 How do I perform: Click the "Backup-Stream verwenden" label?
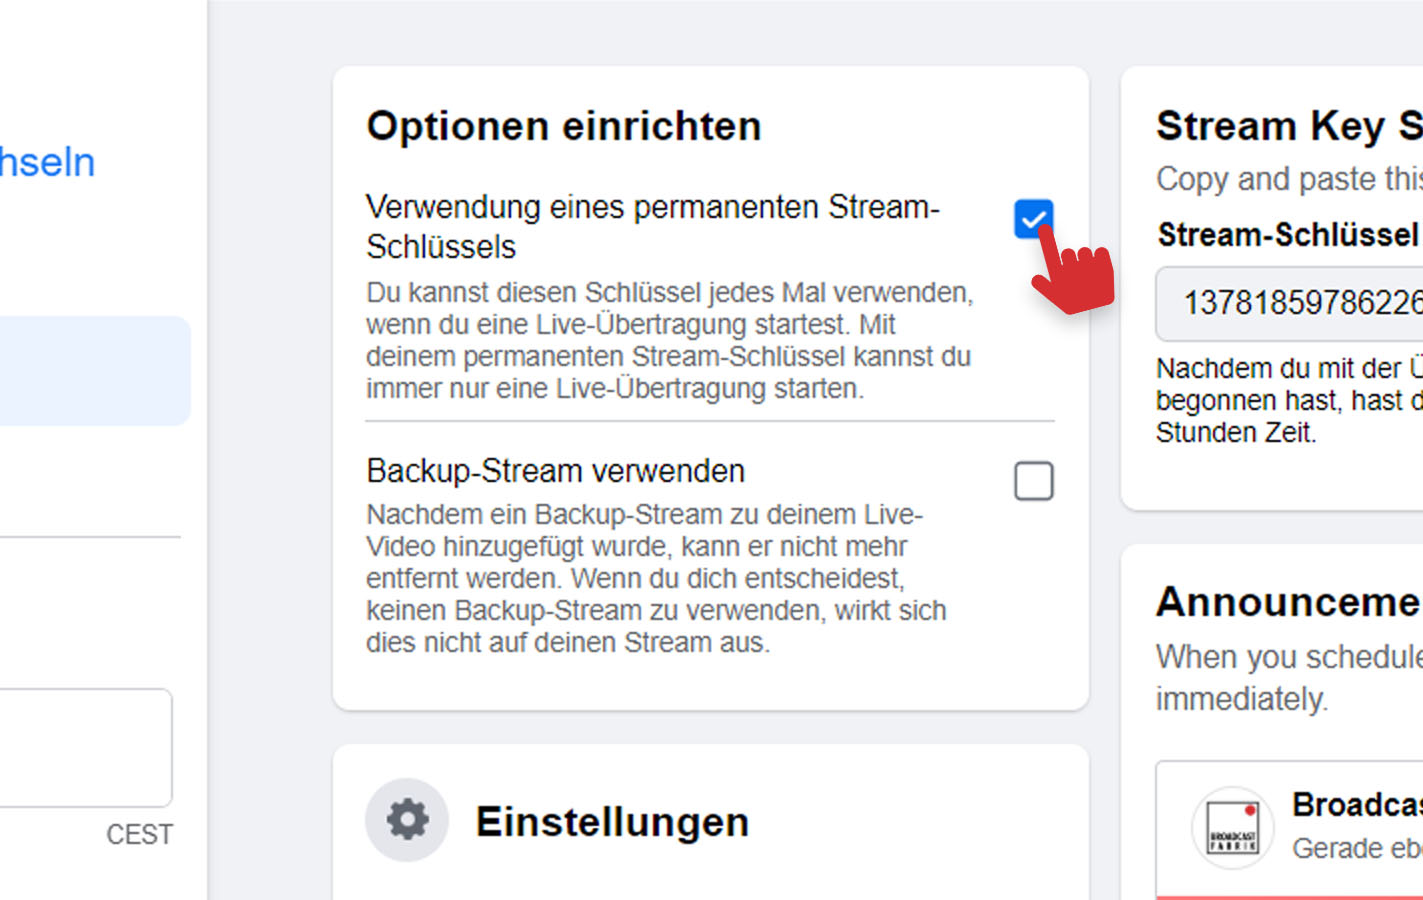(x=555, y=471)
